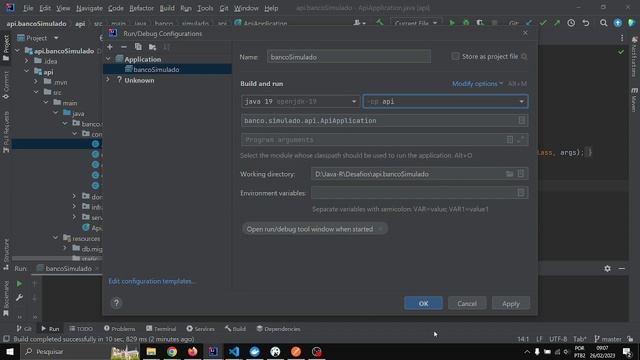
Task: Collapse the api.bancoSimulado project root
Action: (17, 51)
